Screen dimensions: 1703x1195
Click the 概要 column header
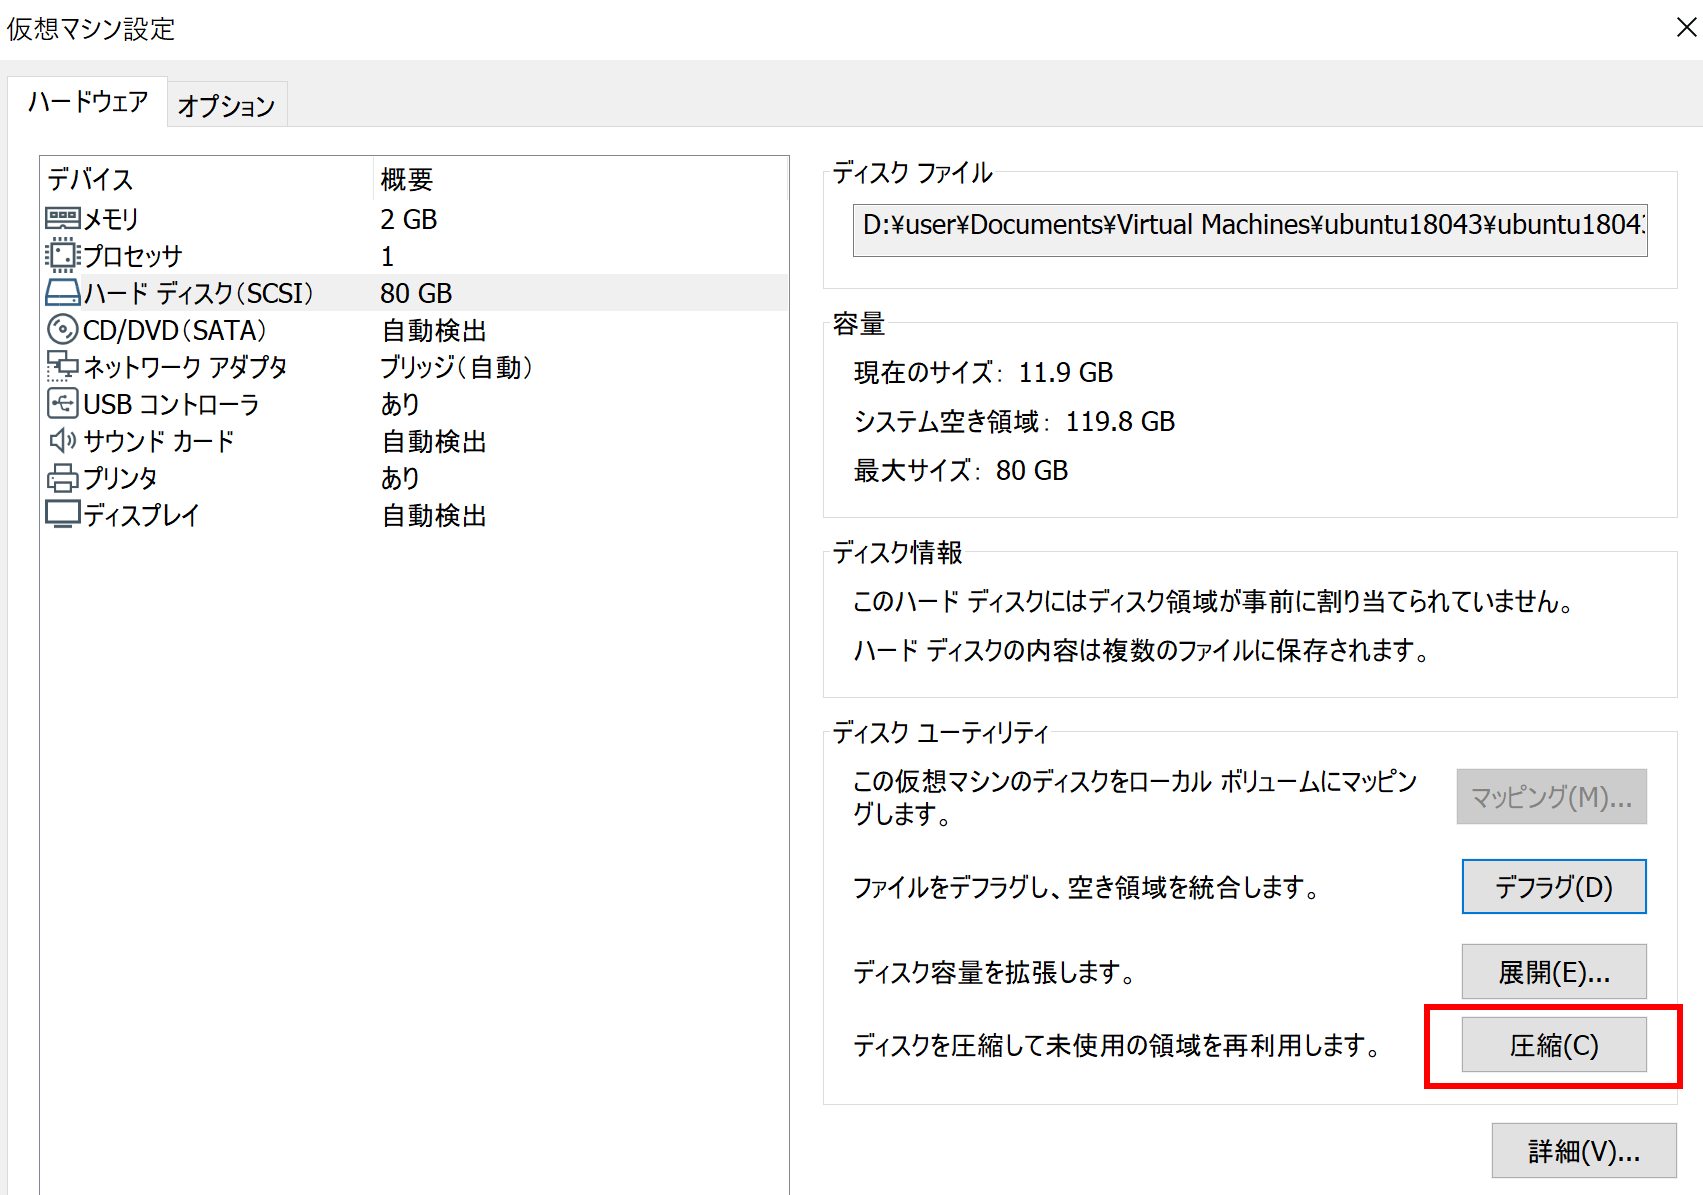click(406, 179)
